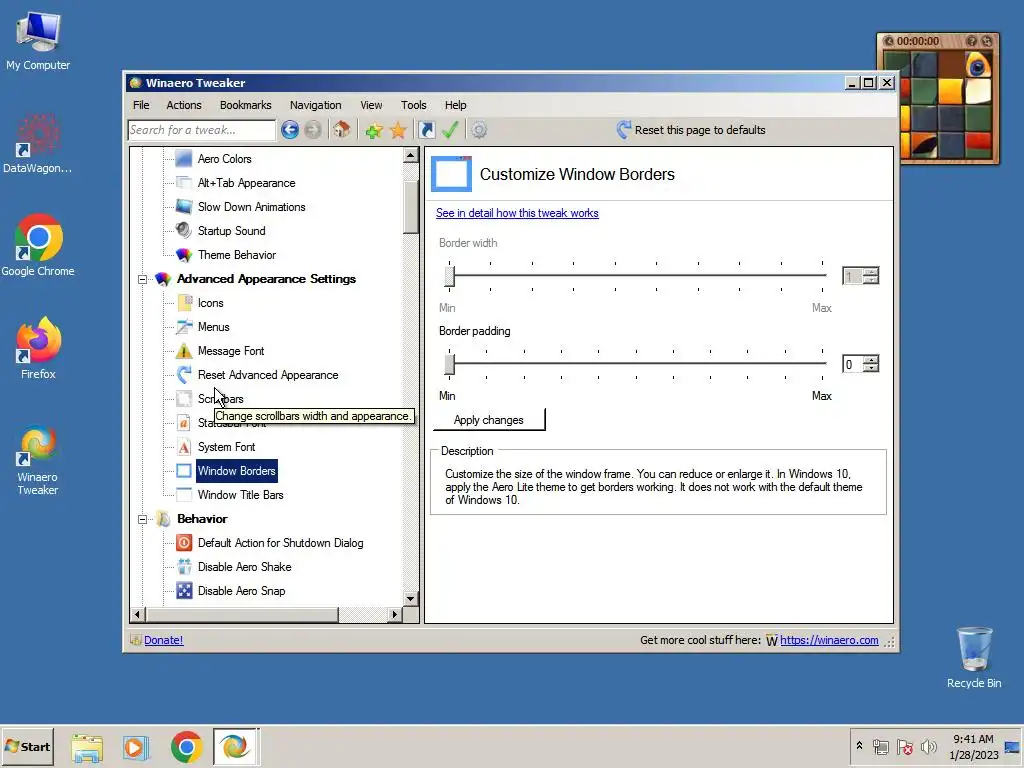The image size is (1024, 768).
Task: Click the tree horizontal scrollbar left arrow
Action: coord(137,614)
